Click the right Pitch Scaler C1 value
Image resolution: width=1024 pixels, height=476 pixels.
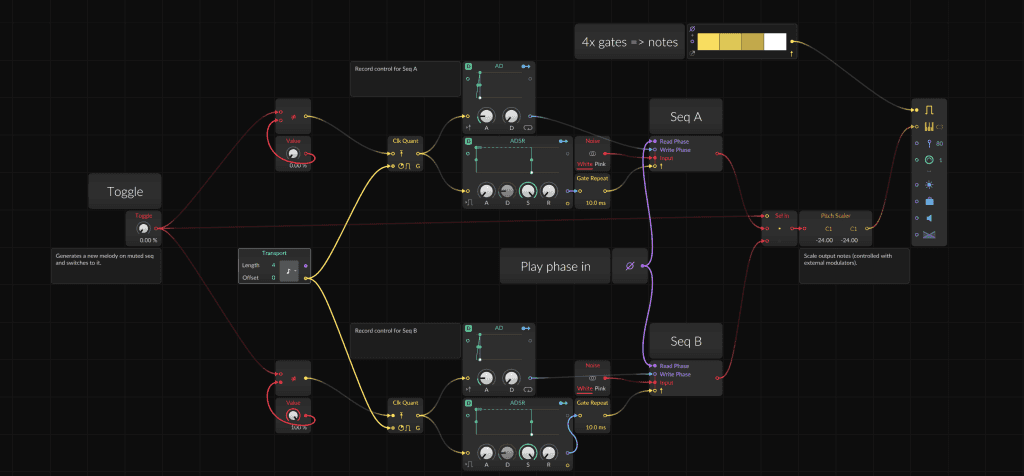[x=853, y=229]
